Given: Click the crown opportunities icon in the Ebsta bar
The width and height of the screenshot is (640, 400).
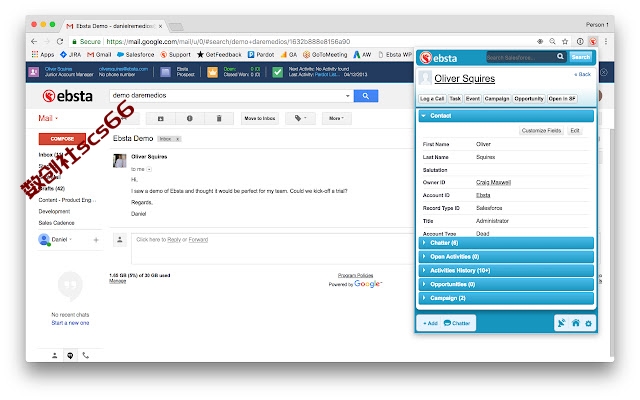Looking at the screenshot, I should pos(212,72).
